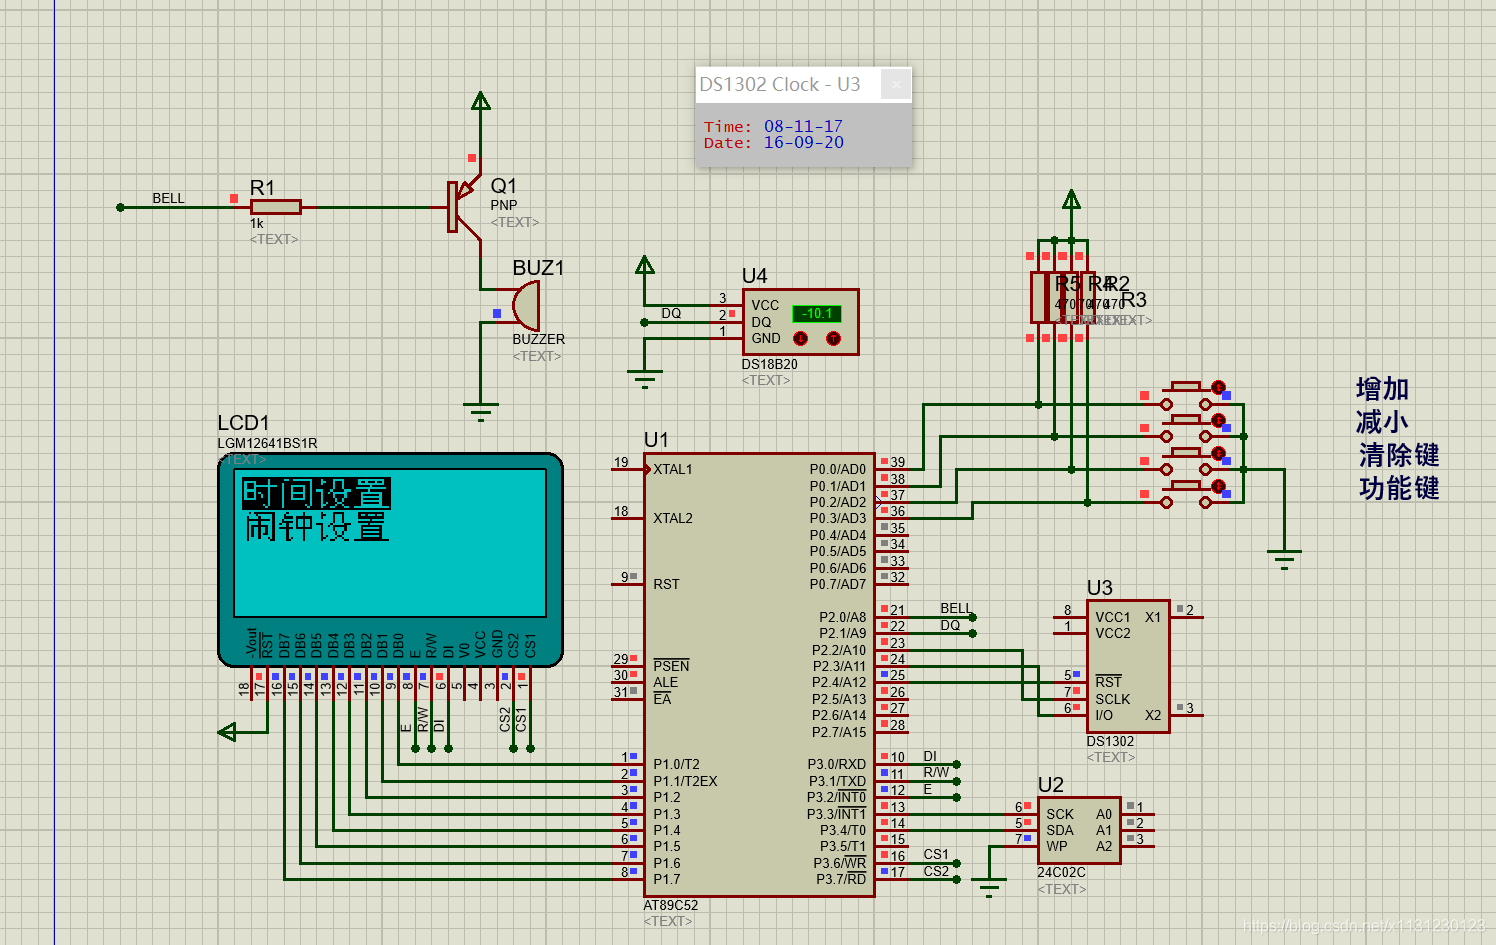The image size is (1496, 945).
Task: Select the U2 24C02C chip body
Action: coord(1079,830)
